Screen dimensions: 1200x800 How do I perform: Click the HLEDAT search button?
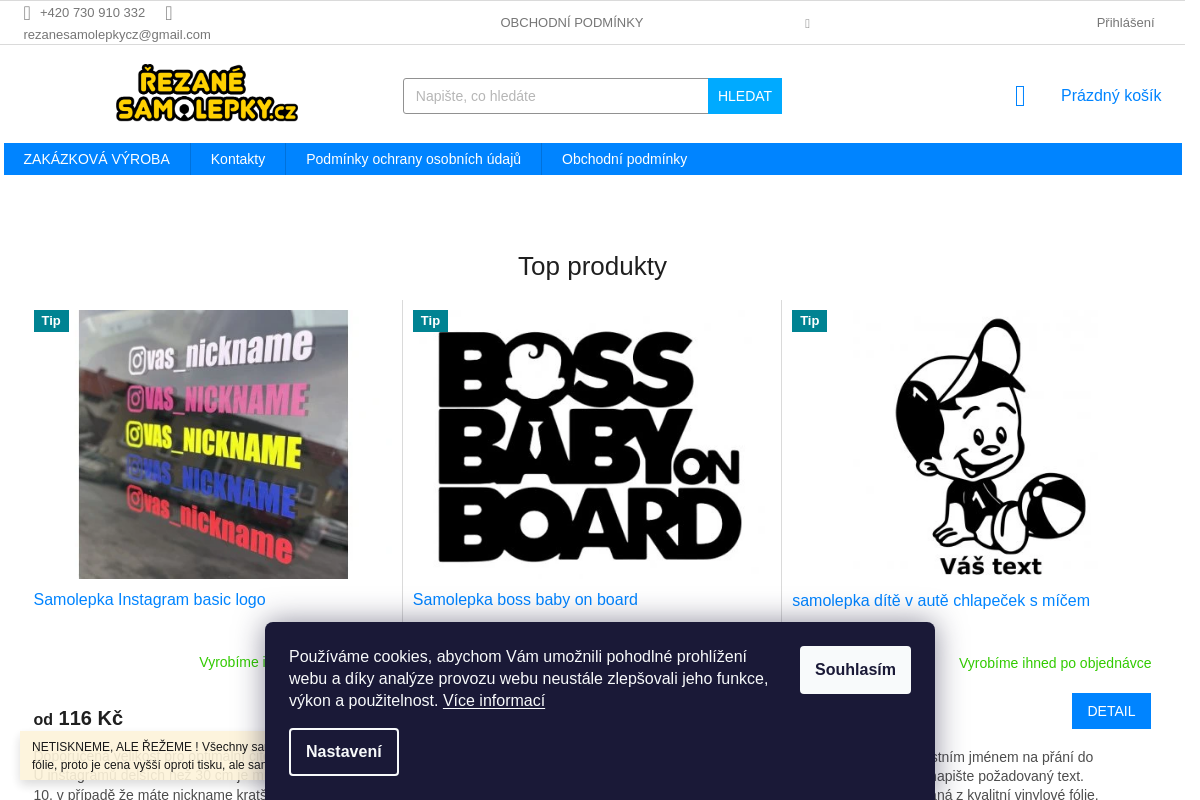pyautogui.click(x=745, y=96)
